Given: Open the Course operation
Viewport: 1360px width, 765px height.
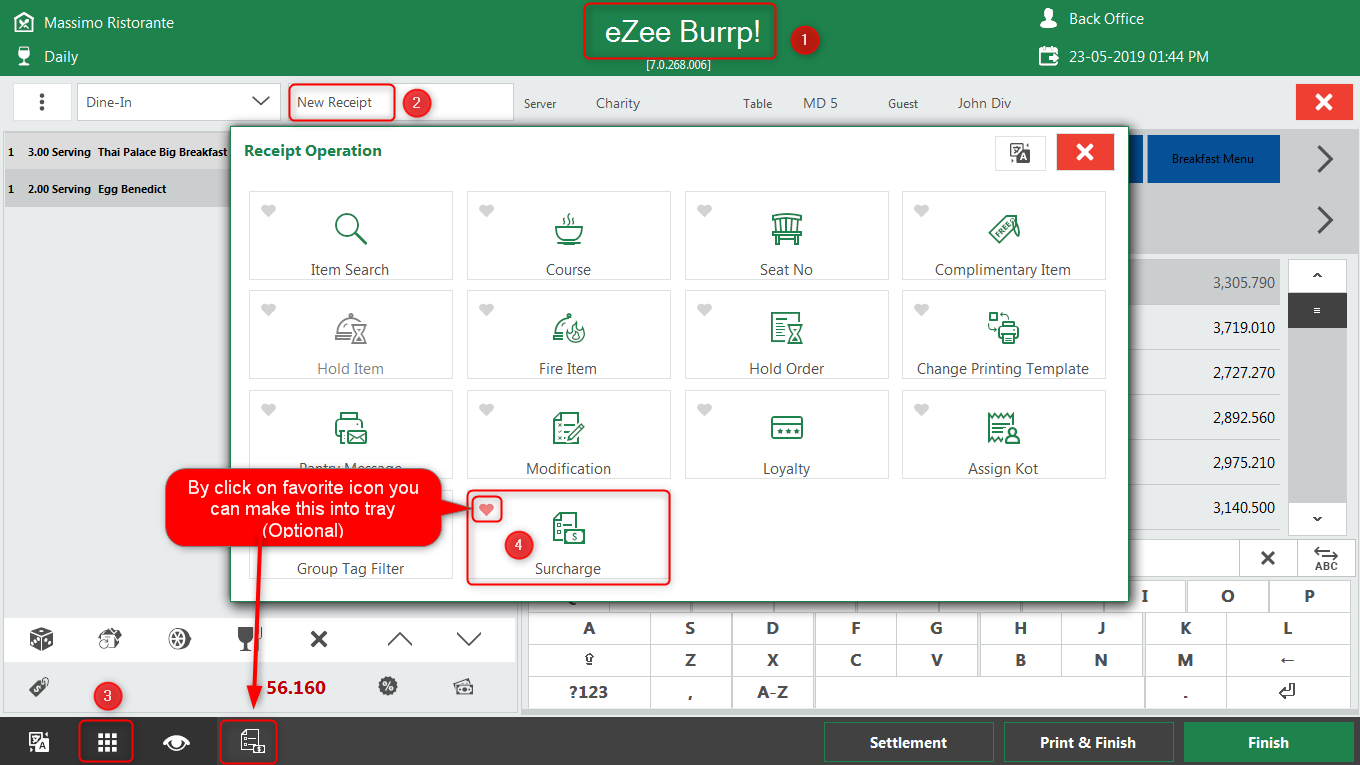Looking at the screenshot, I should (568, 236).
